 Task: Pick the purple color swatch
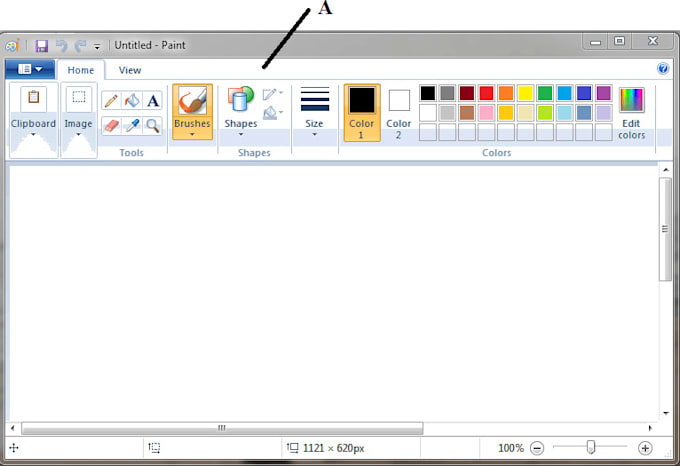point(603,93)
